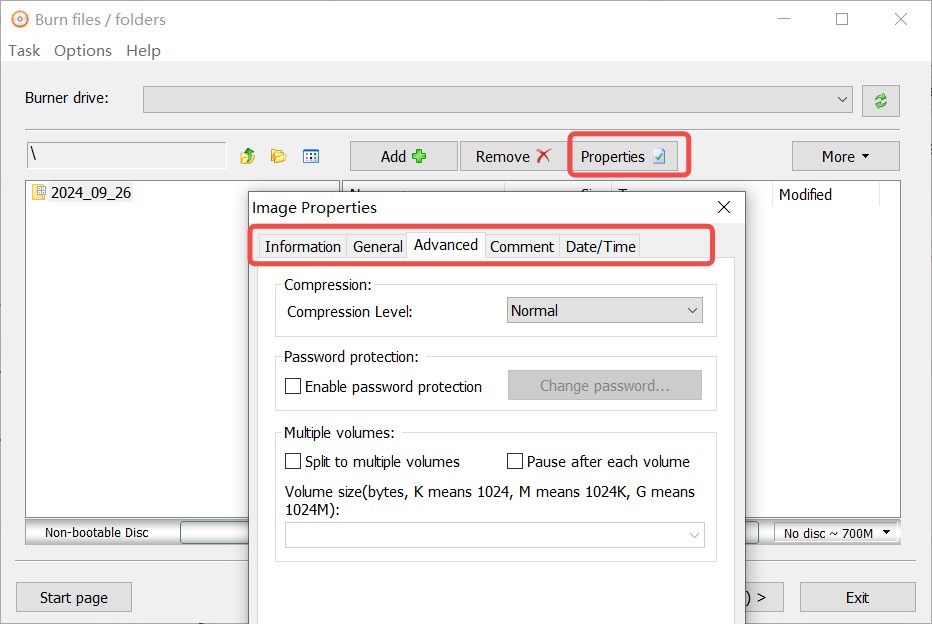Open Compression Level dropdown
This screenshot has height=624, width=932.
[604, 310]
